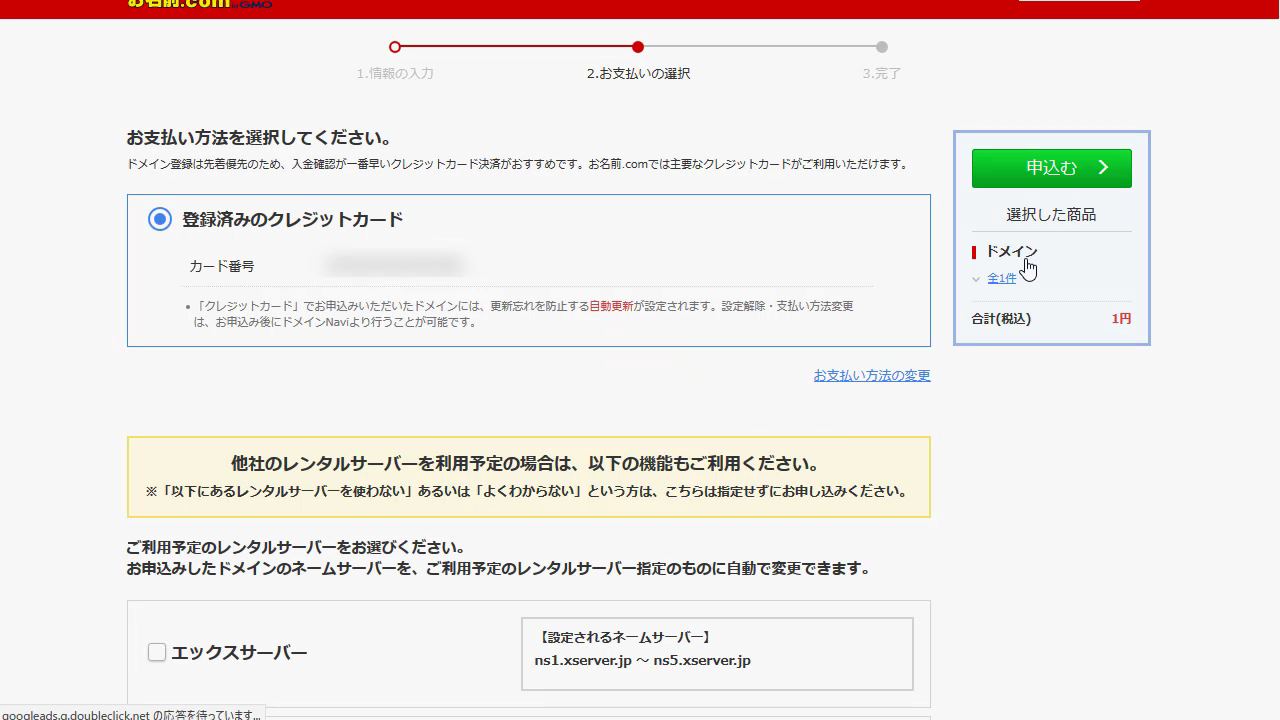This screenshot has width=1280, height=720.
Task: Click the step 1 circle marker
Action: 395,47
